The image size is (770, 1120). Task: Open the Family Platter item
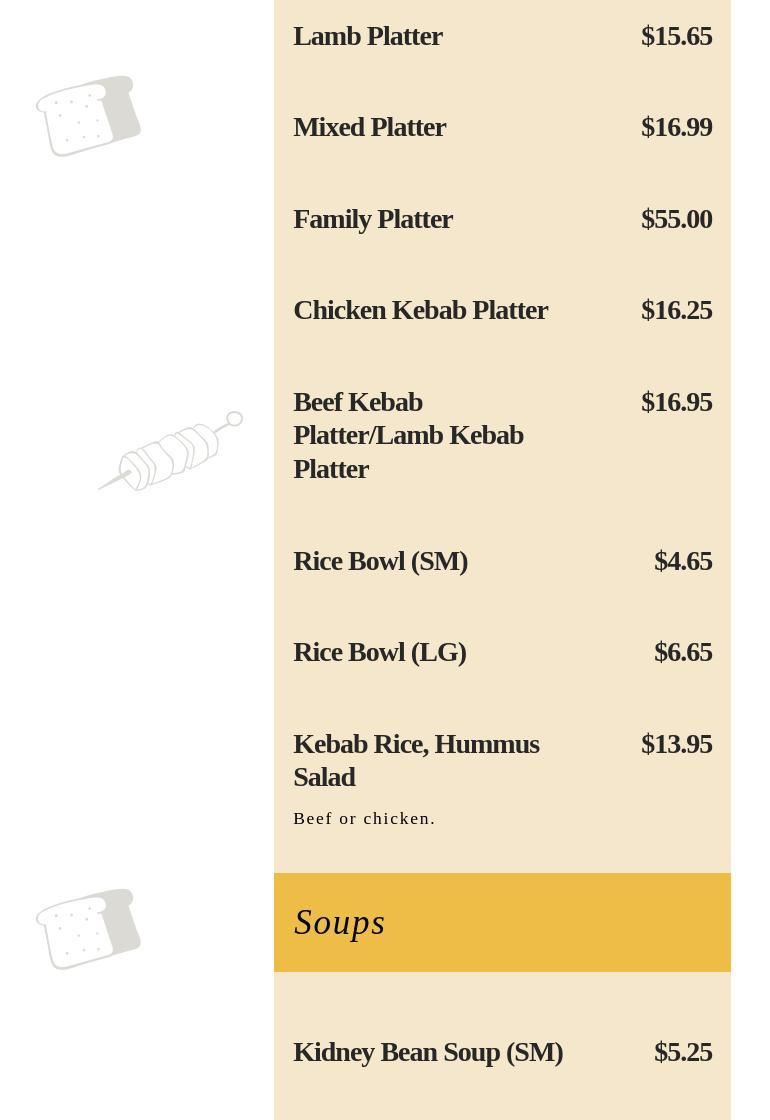tap(373, 219)
